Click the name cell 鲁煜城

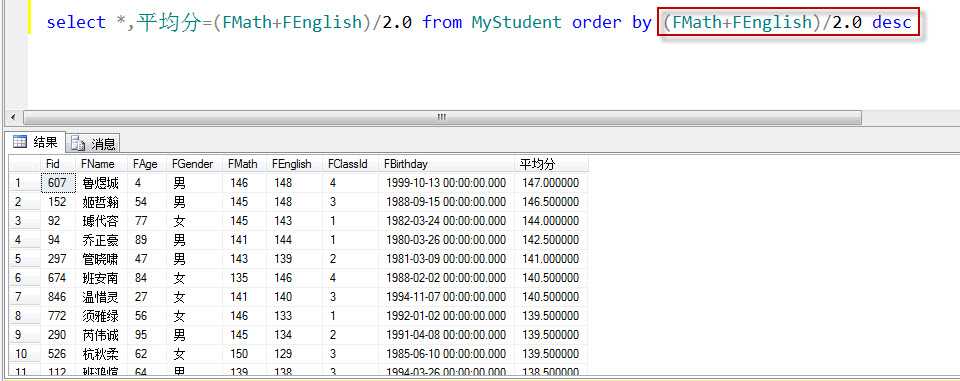coord(102,183)
